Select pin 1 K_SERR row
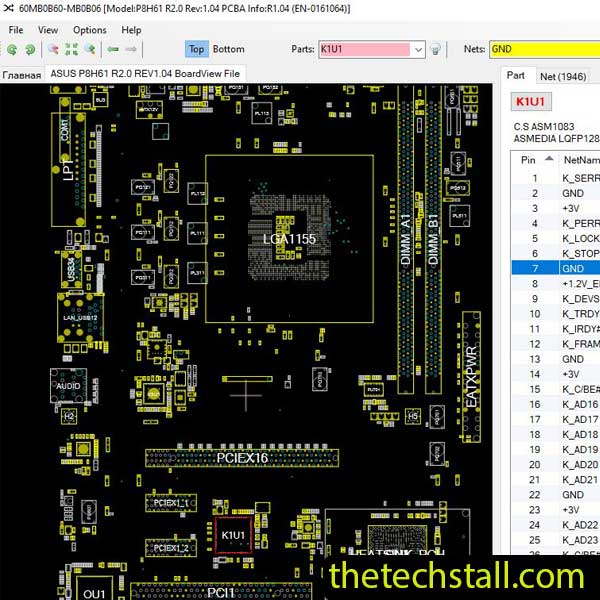 coord(556,178)
